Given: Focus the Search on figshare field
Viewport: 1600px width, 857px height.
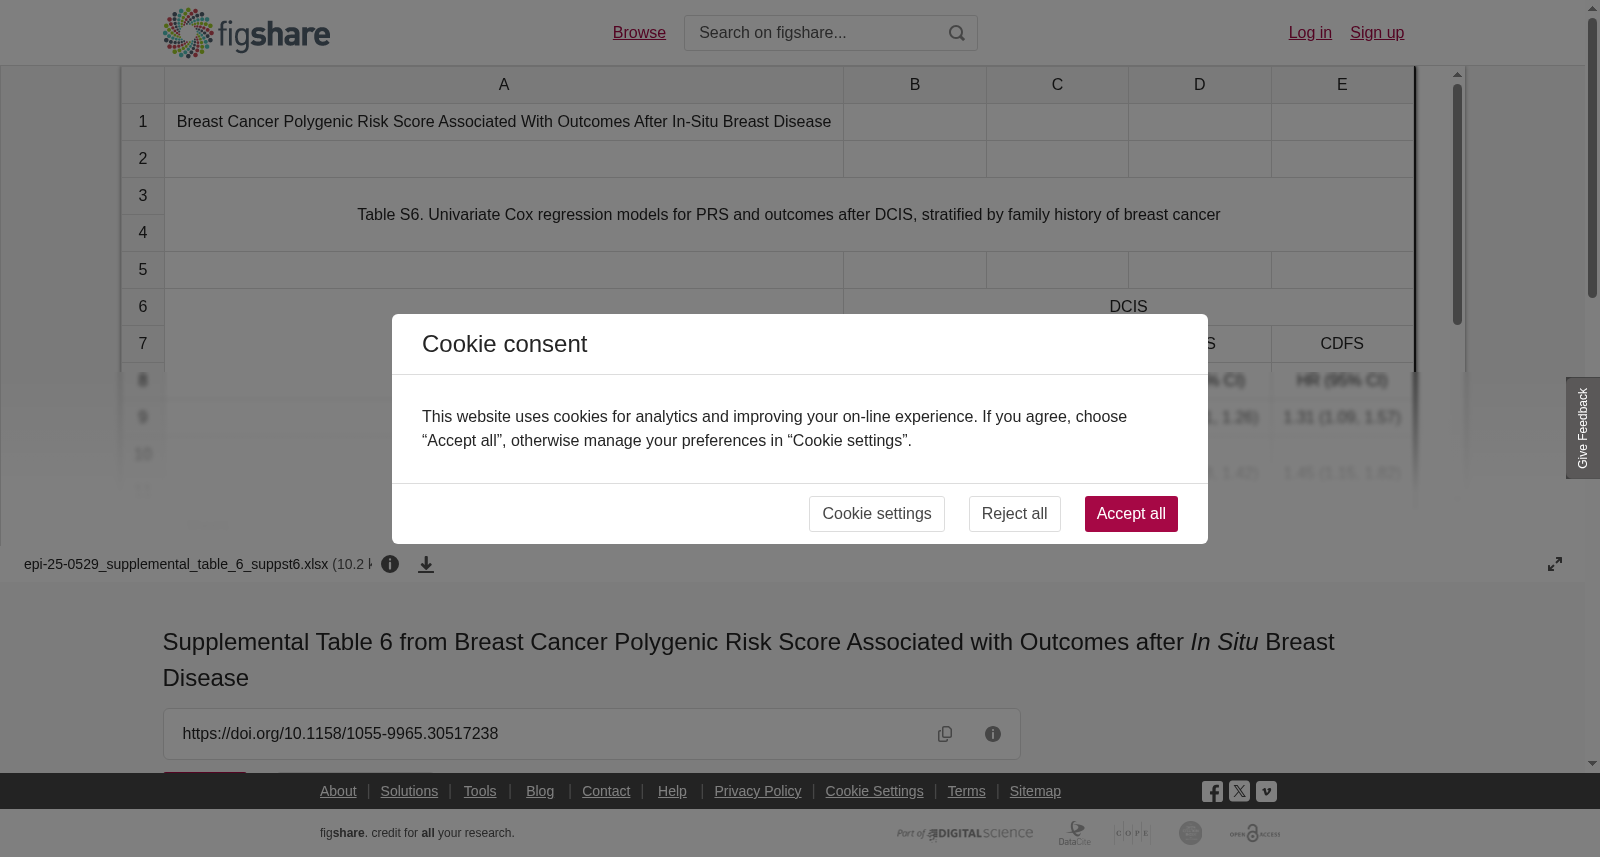Looking at the screenshot, I should [815, 33].
